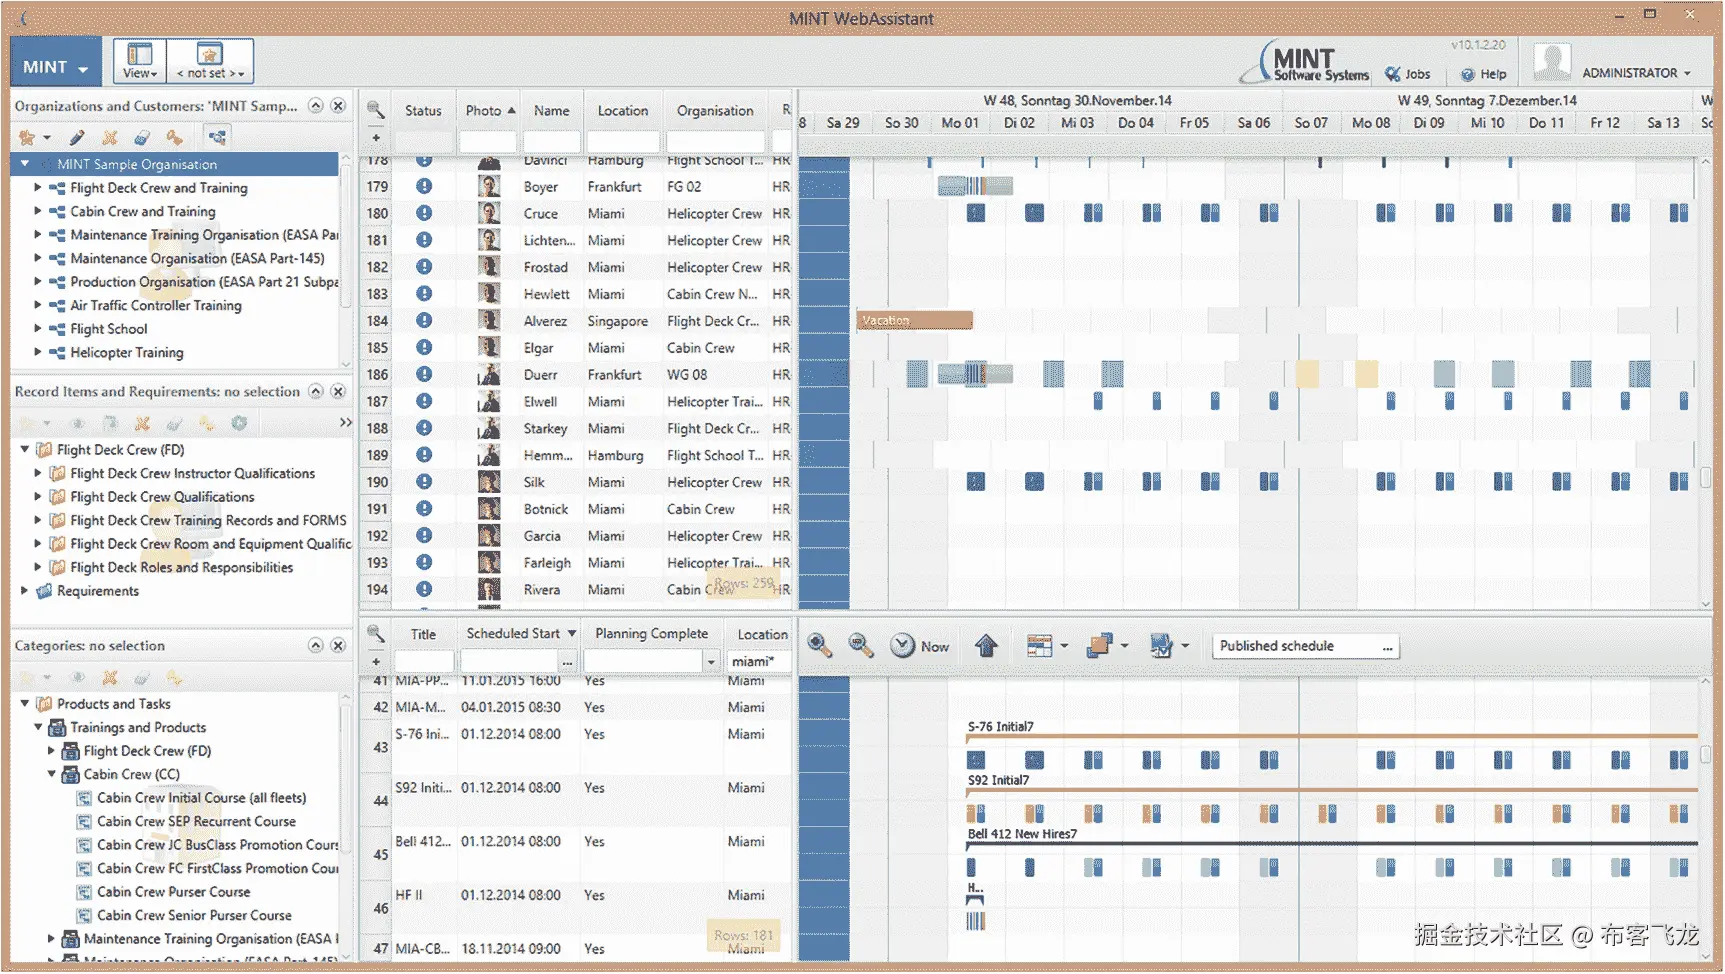The image size is (1725, 974).
Task: Sort personnel by Organisation column
Action: (715, 111)
